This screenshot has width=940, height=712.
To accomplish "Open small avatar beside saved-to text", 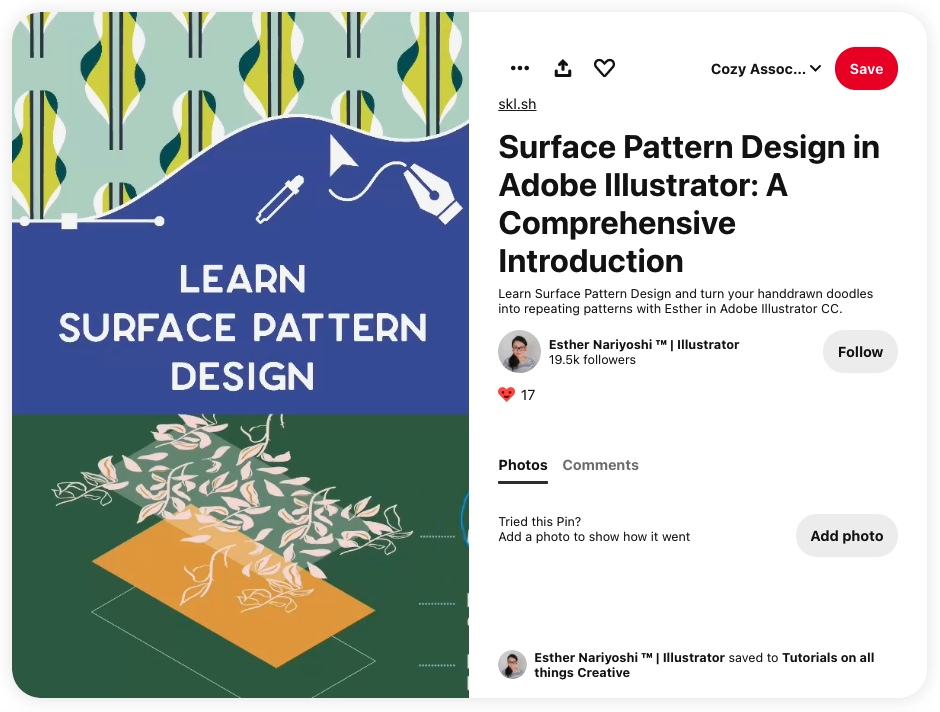I will 513,665.
